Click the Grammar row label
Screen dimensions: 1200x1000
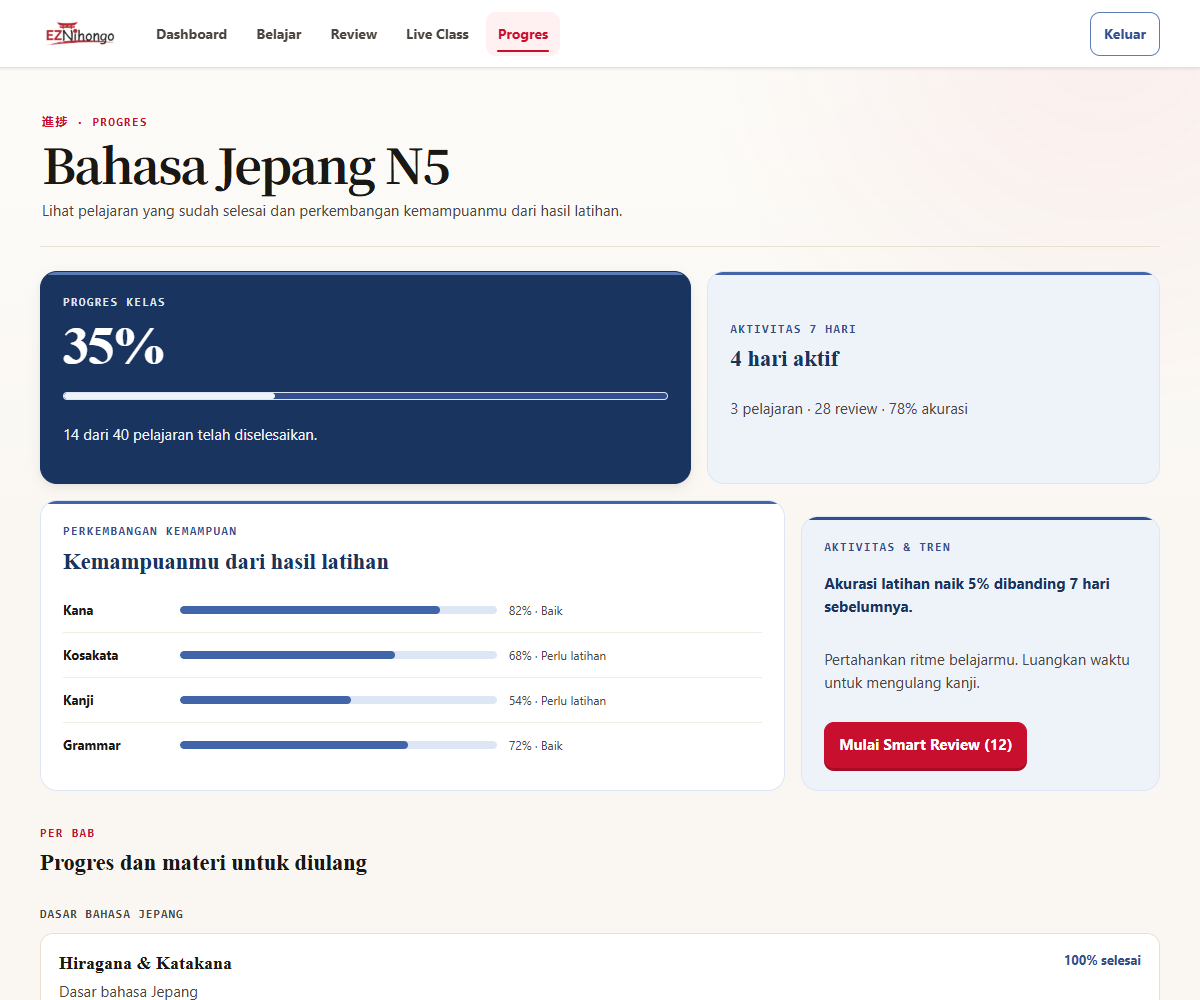coord(92,745)
